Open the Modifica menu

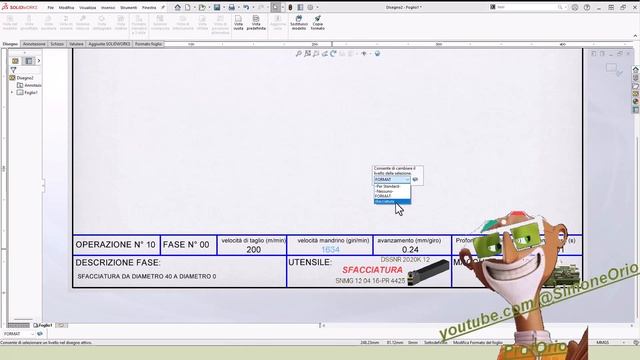click(66, 8)
